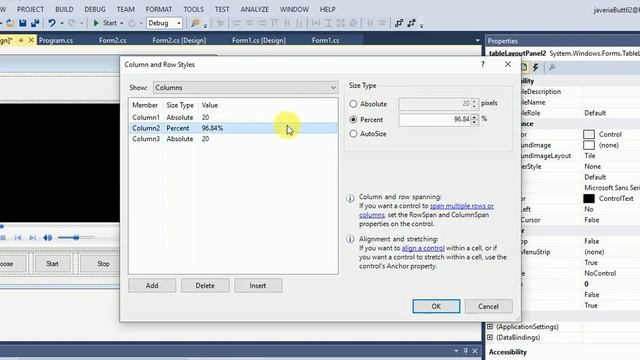Click the volume slider on media player

pyautogui.click(x=76, y=238)
